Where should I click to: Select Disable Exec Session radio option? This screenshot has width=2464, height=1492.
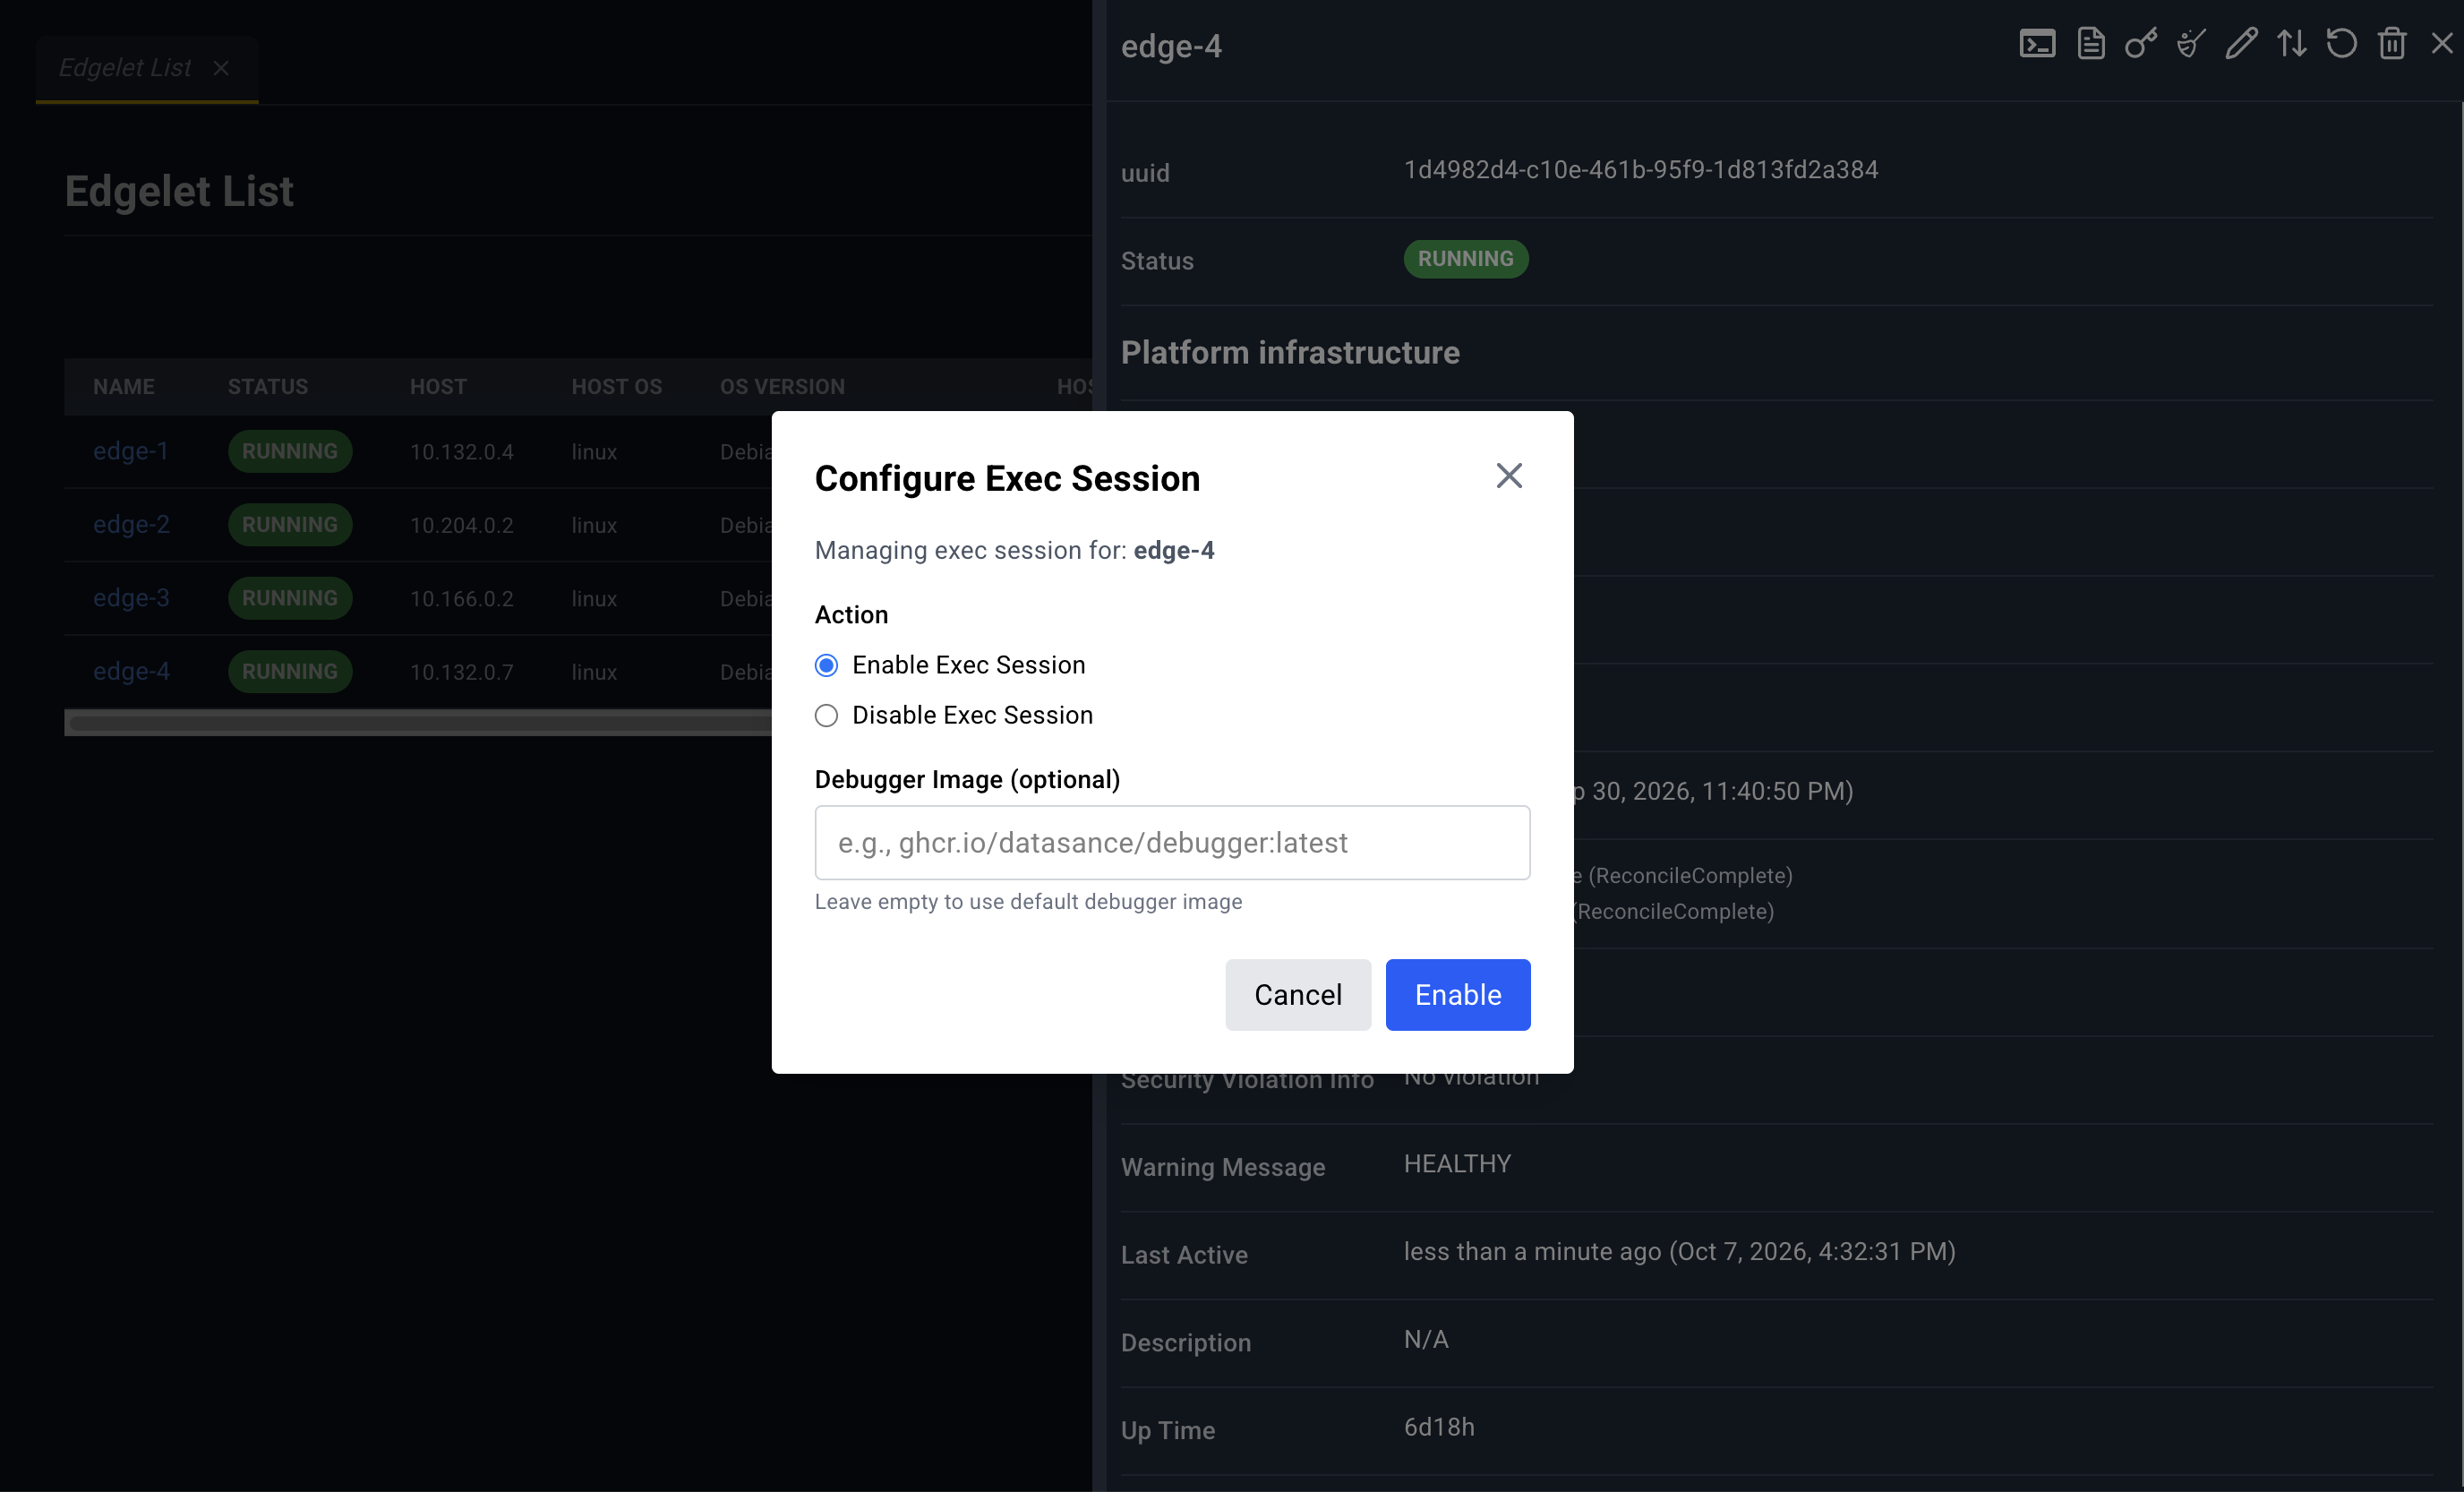click(x=826, y=715)
